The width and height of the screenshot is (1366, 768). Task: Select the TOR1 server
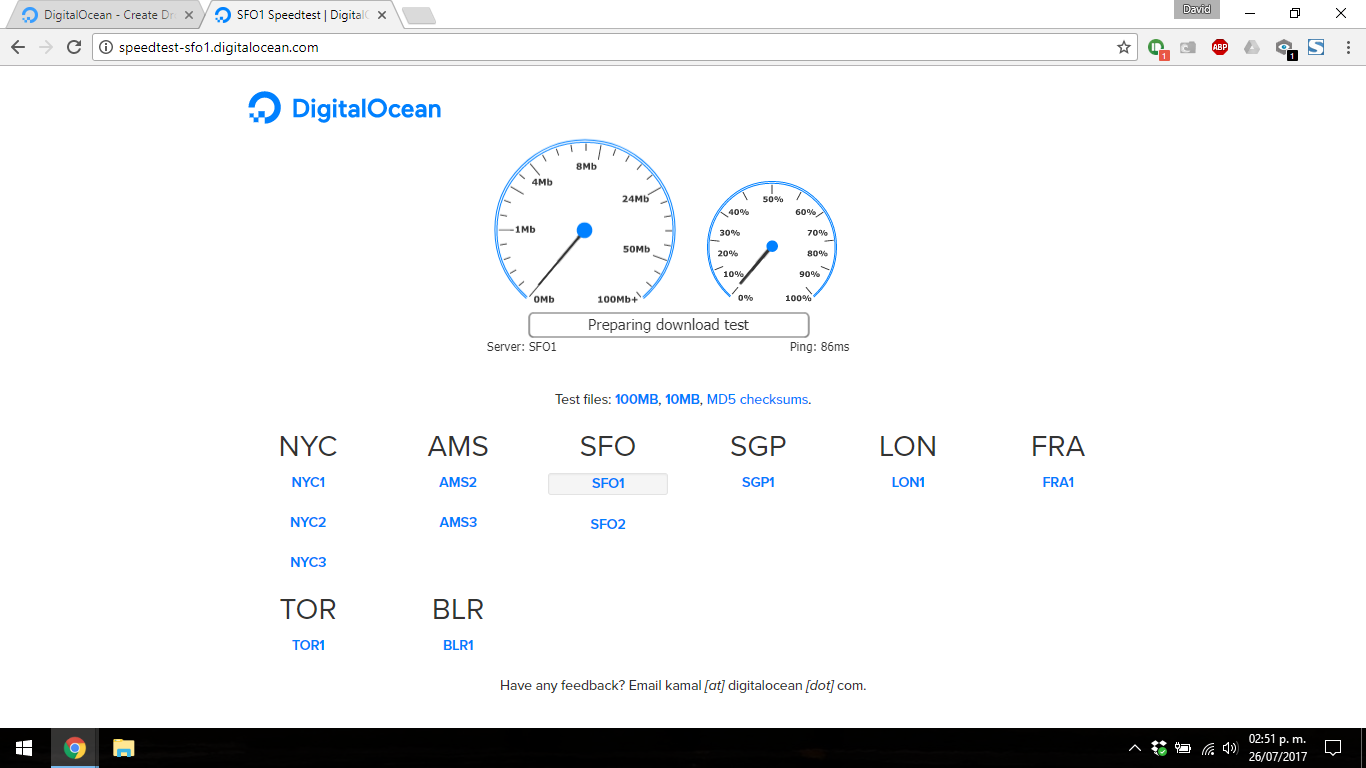(308, 645)
